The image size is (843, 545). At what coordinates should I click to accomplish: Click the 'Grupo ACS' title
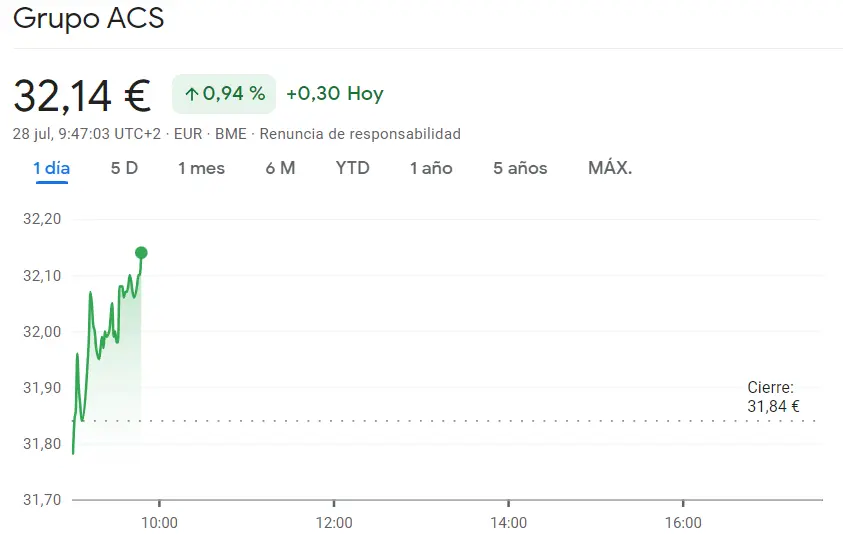tap(88, 18)
